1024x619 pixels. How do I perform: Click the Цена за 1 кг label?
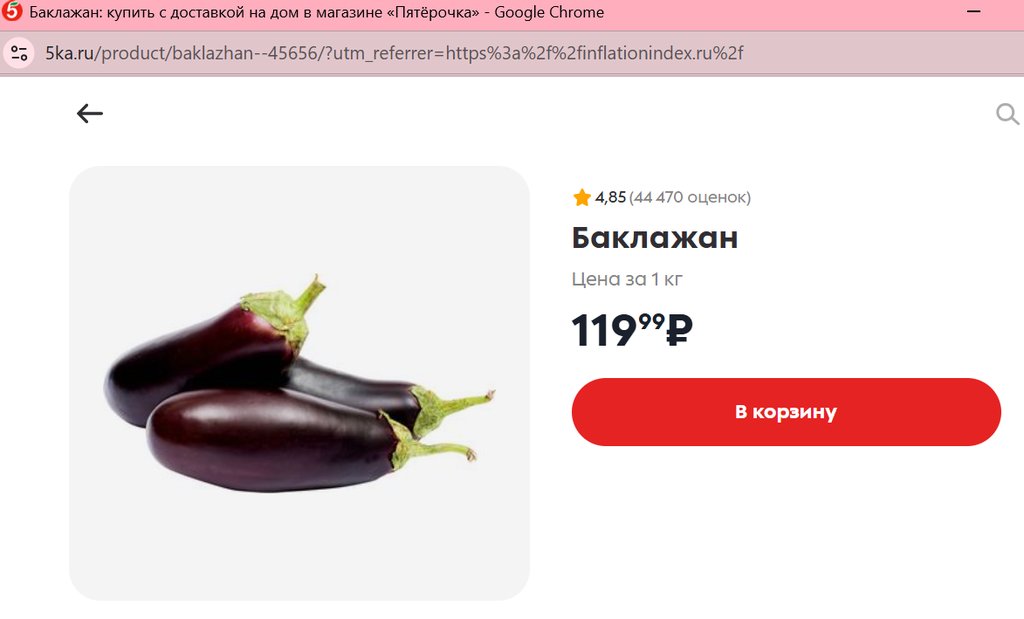point(627,279)
